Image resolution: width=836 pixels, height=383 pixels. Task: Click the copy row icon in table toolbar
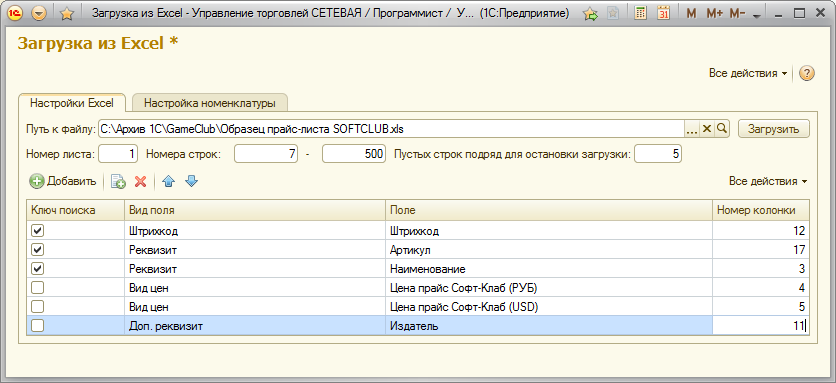[x=118, y=182]
